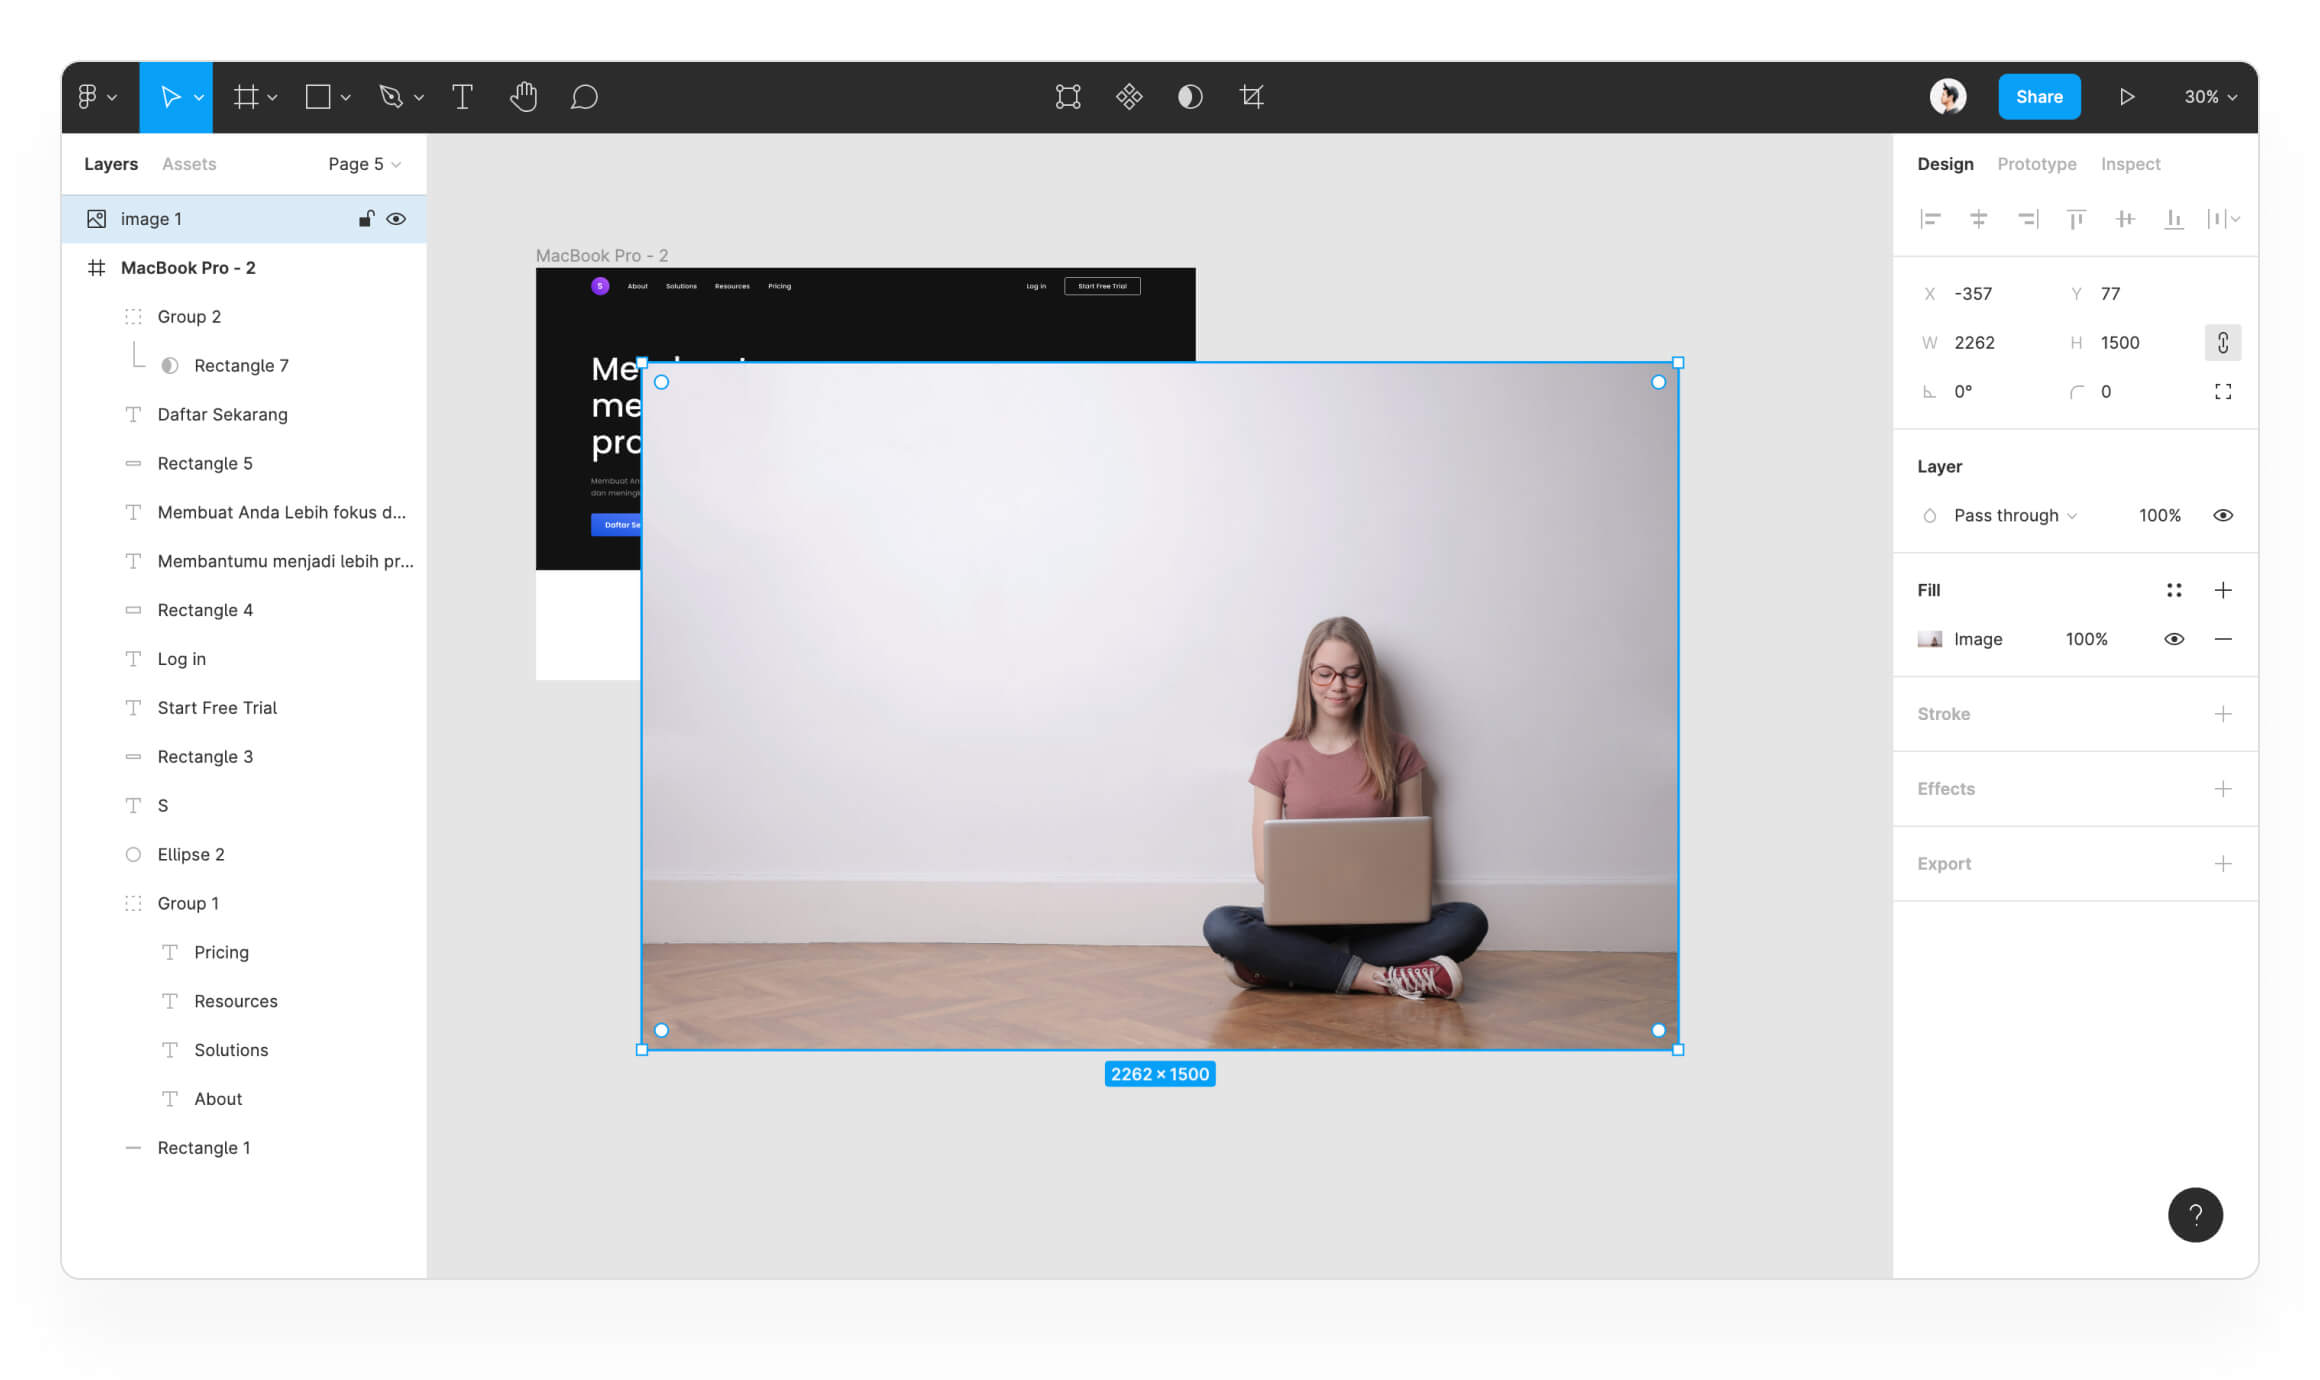Toggle constrain proportions lock
This screenshot has height=1380, width=2320.
point(2222,343)
